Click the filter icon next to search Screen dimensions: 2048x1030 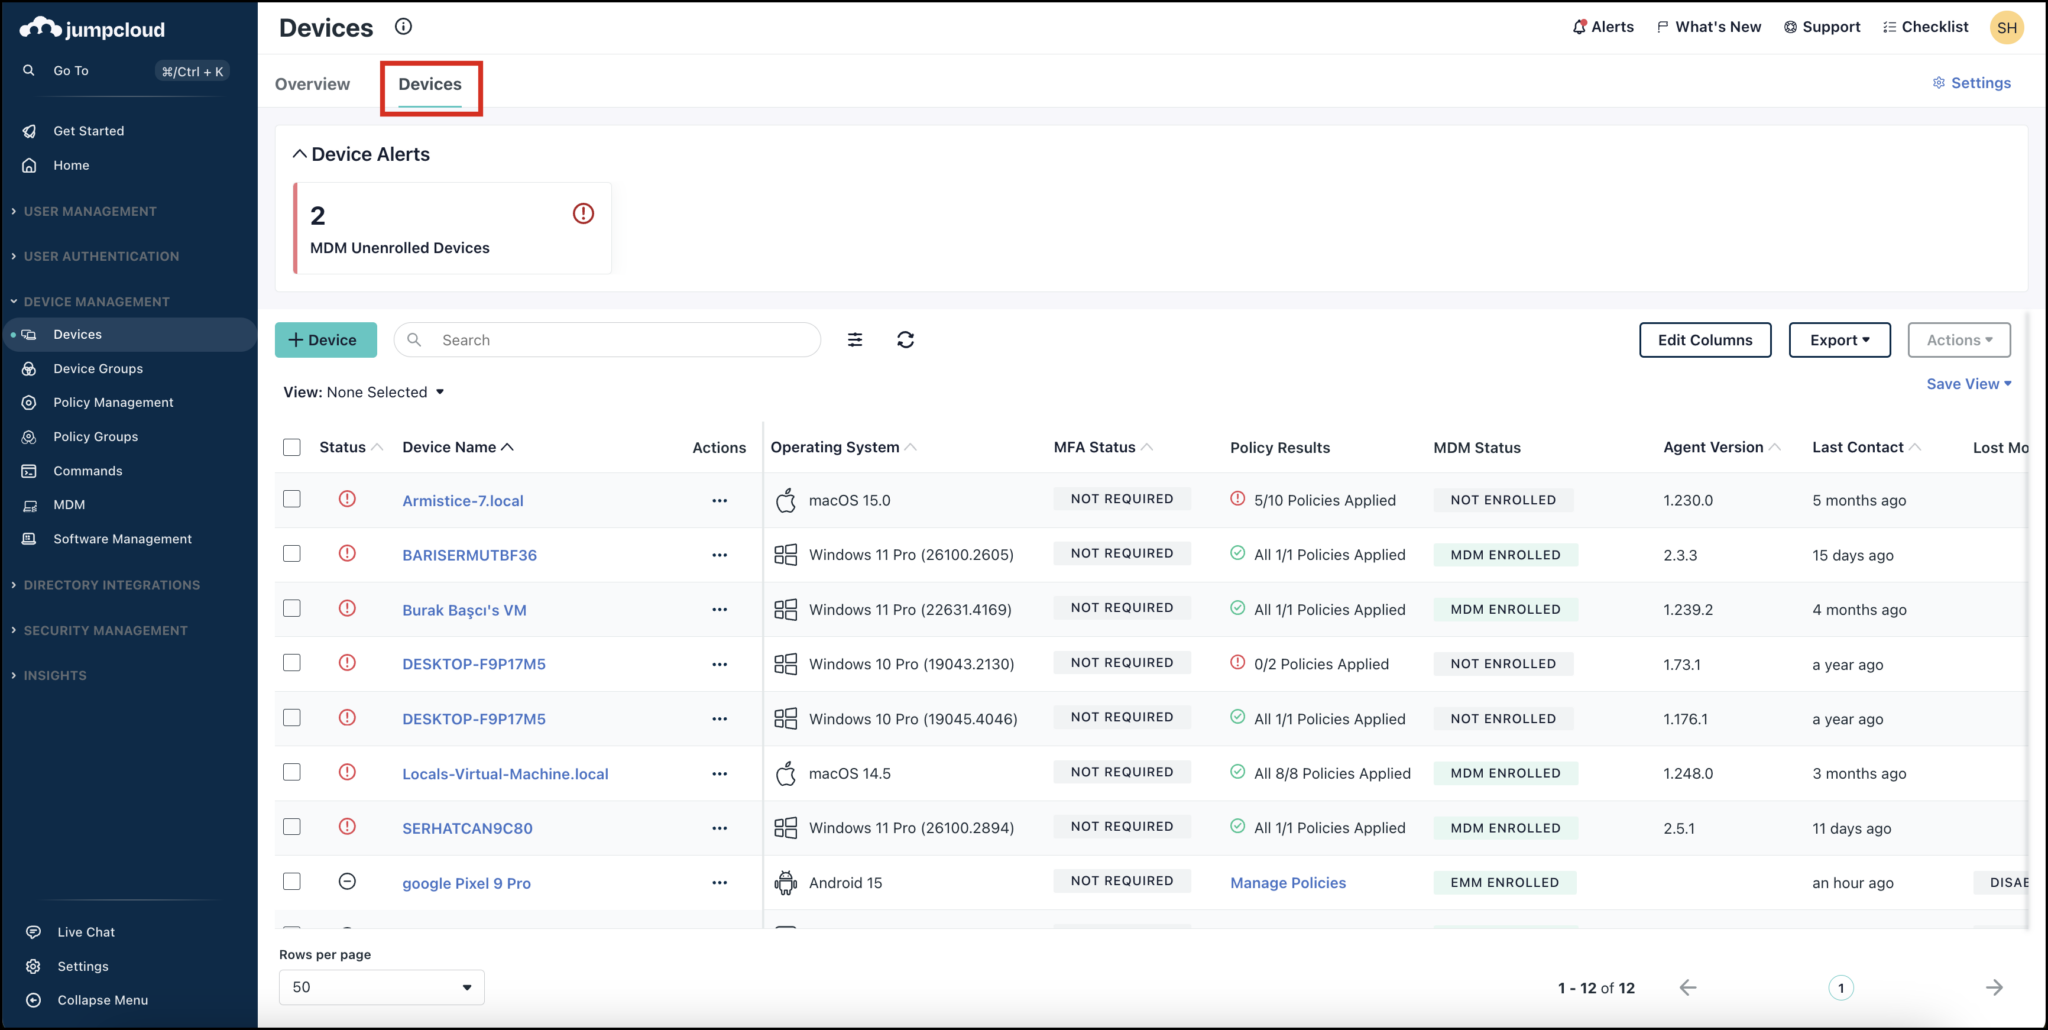855,340
